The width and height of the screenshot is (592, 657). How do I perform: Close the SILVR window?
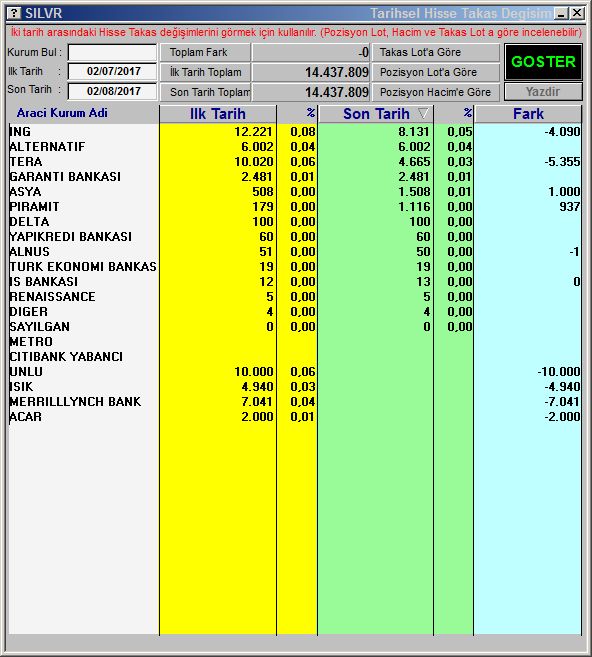point(577,13)
